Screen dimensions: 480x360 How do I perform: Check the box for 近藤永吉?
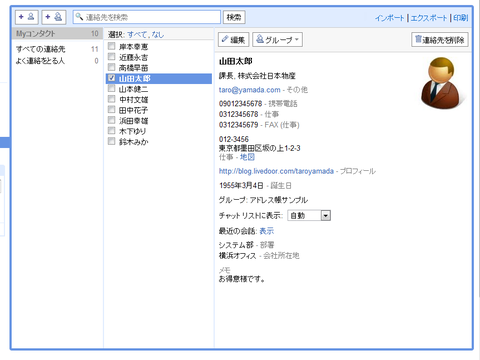coord(111,57)
